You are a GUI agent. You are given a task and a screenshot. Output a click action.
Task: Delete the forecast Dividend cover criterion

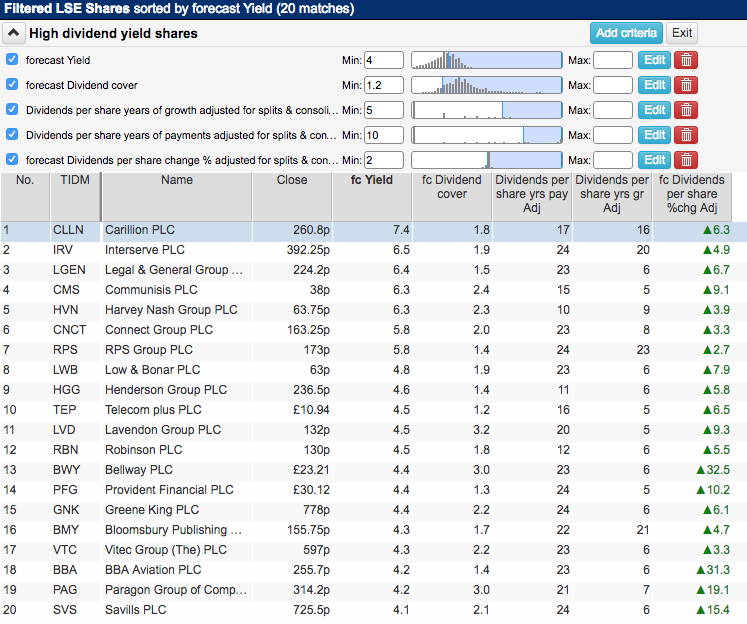(686, 85)
